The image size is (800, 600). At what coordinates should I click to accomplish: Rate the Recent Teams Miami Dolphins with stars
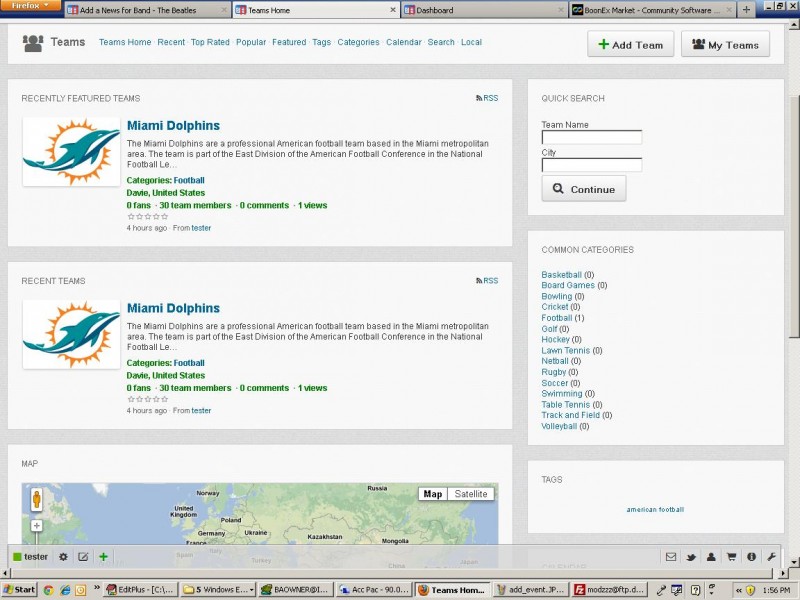coord(147,399)
